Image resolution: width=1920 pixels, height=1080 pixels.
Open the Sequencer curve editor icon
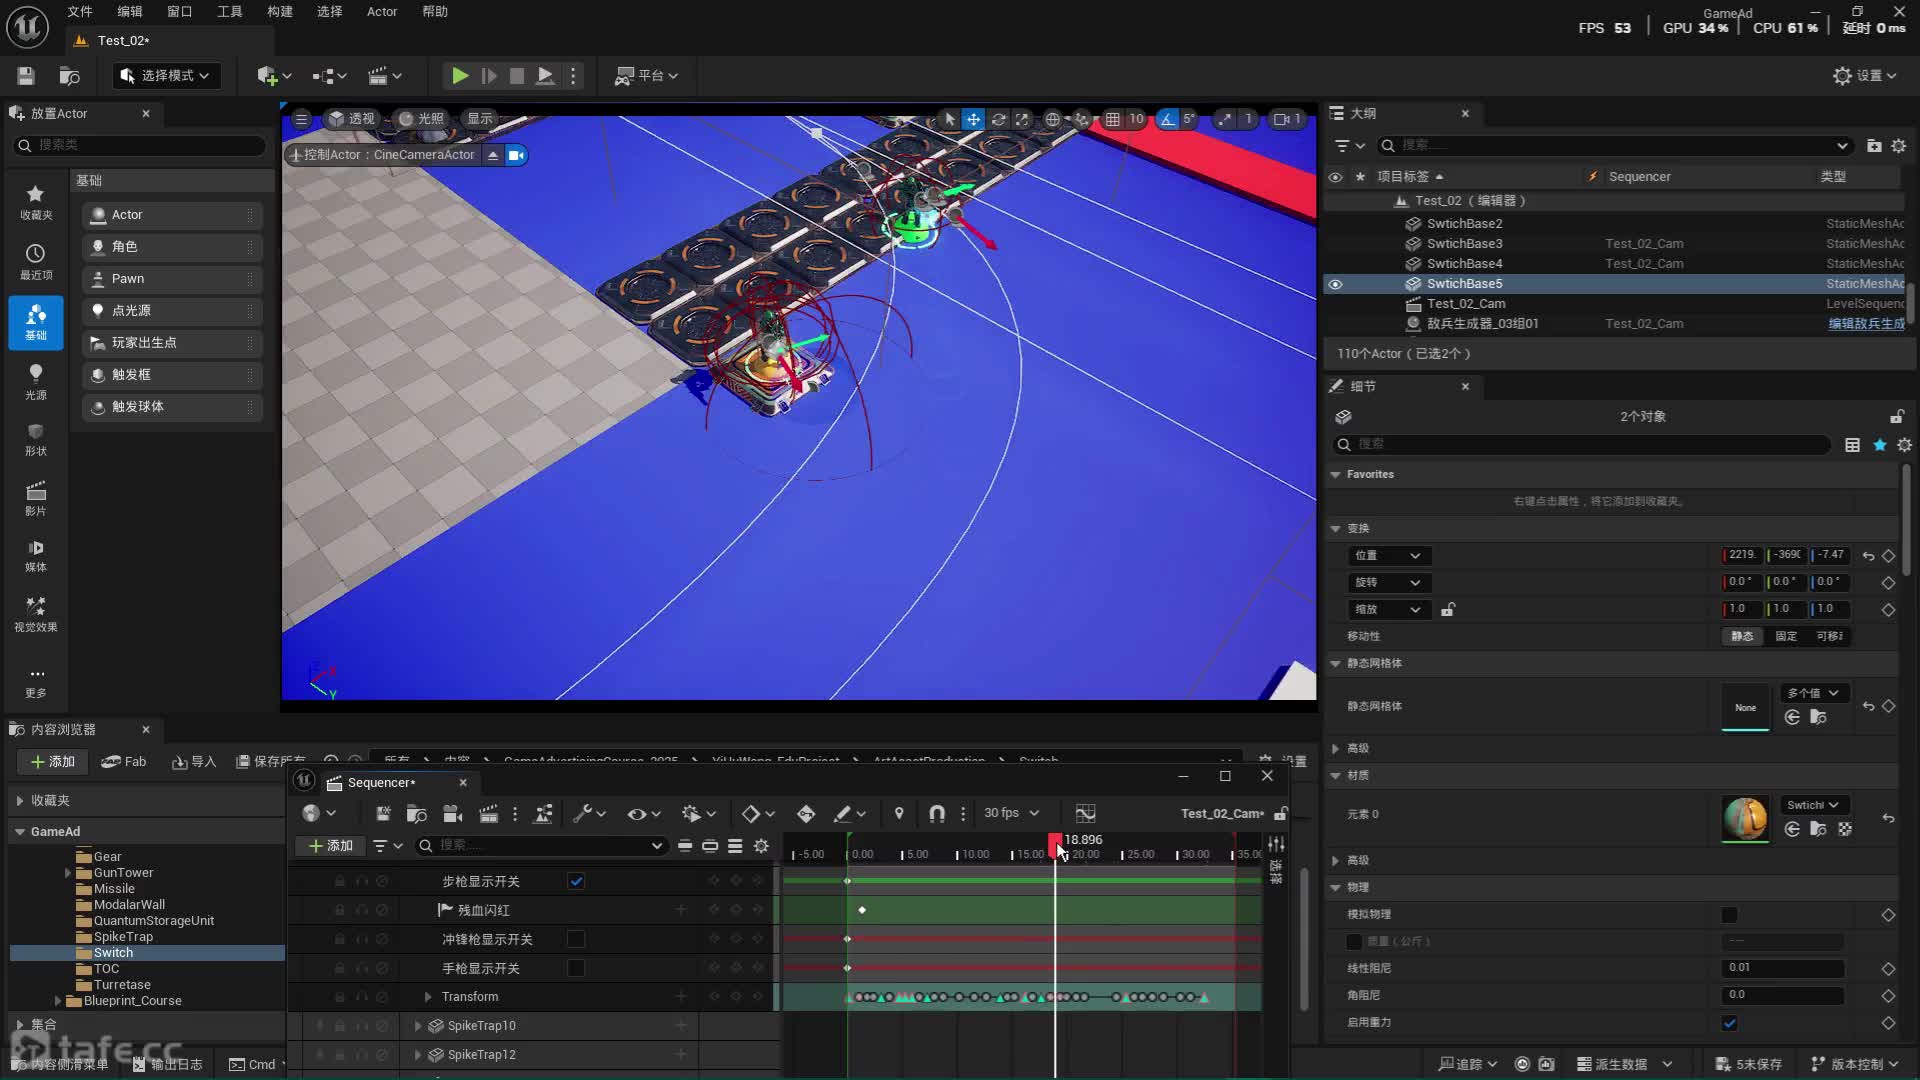tap(1085, 814)
